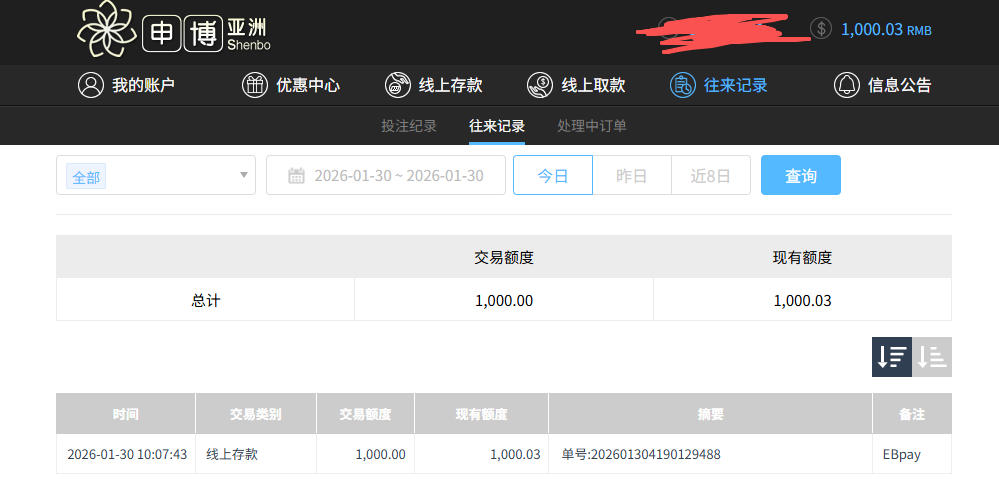Click the 查询 search button
The width and height of the screenshot is (999, 484).
pyautogui.click(x=801, y=175)
